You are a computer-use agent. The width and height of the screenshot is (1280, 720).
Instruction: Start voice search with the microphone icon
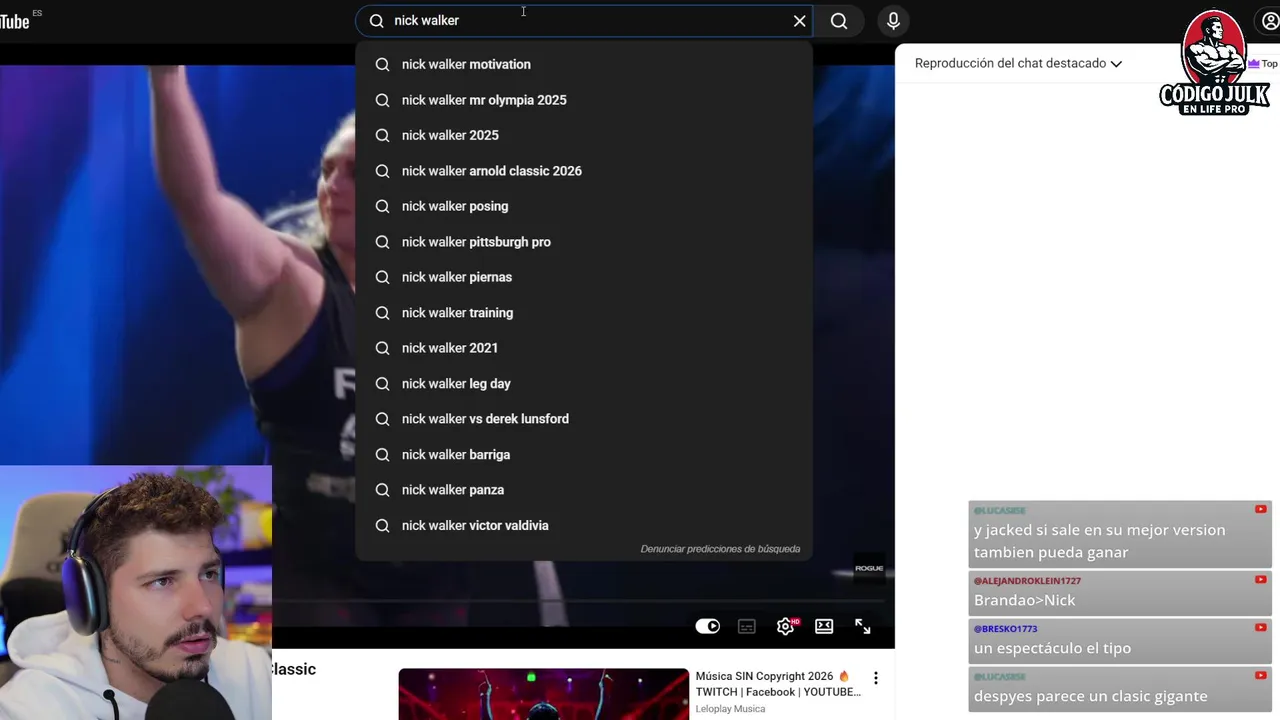pyautogui.click(x=893, y=21)
